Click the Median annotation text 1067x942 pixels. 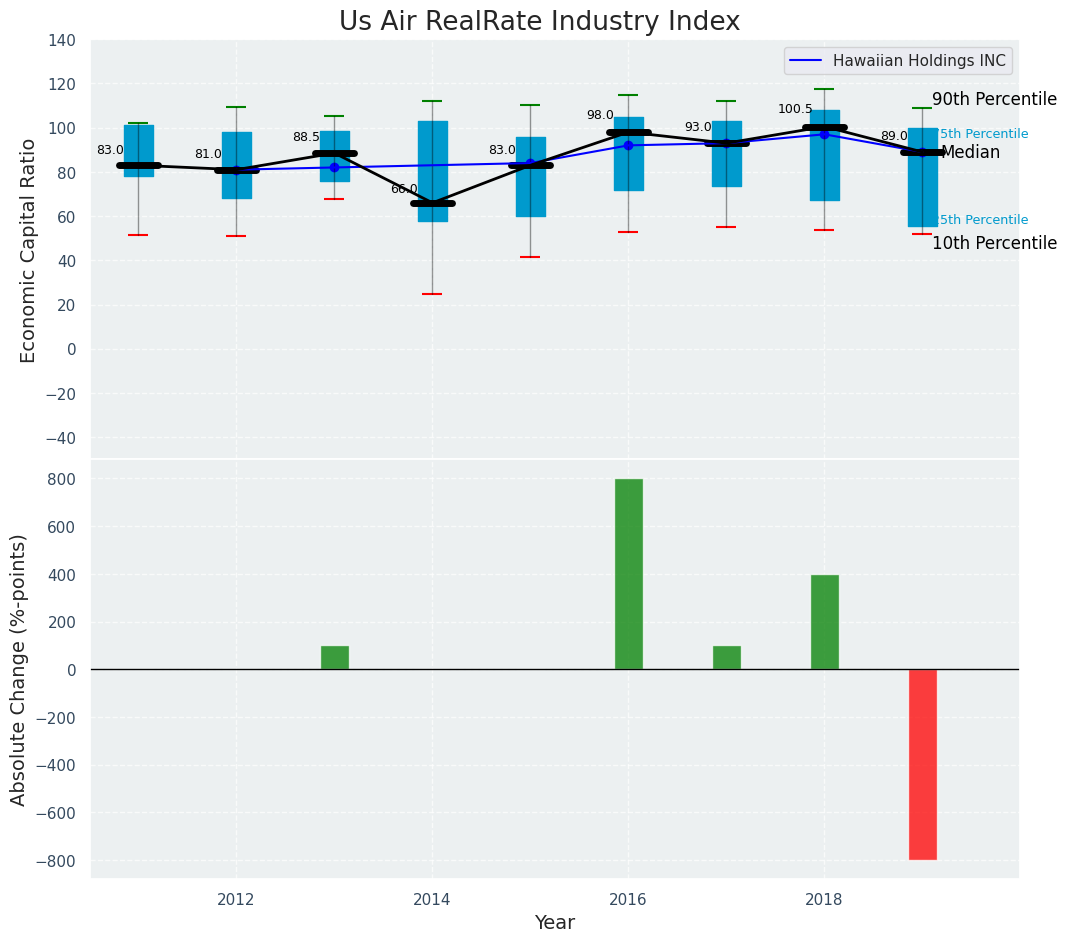[x=970, y=152]
